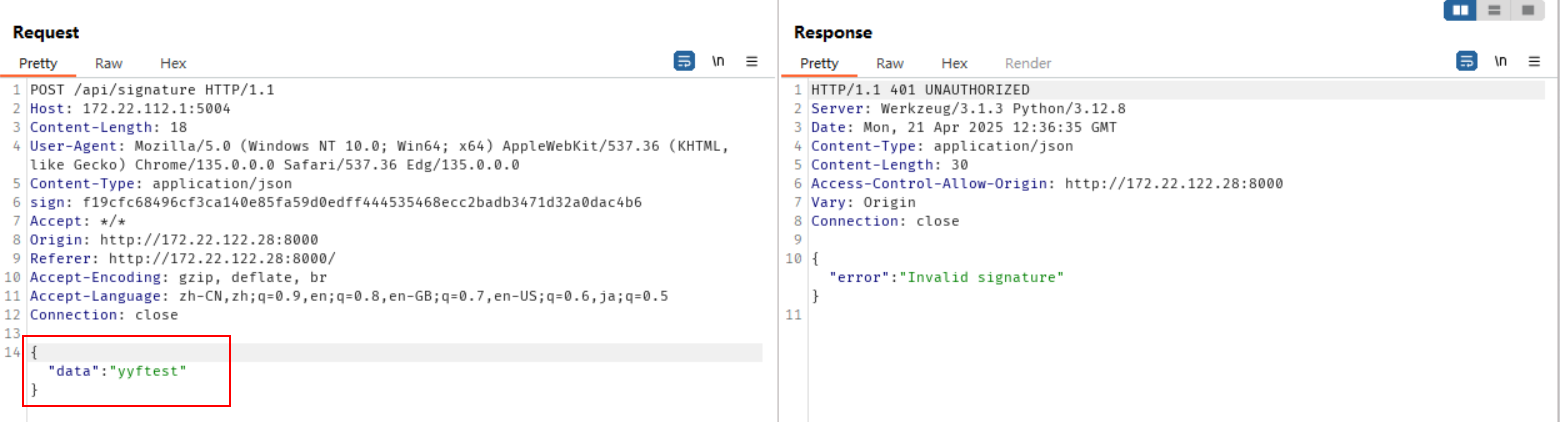Switch to Hex tab in Request panel
1560x422 pixels.
click(173, 63)
